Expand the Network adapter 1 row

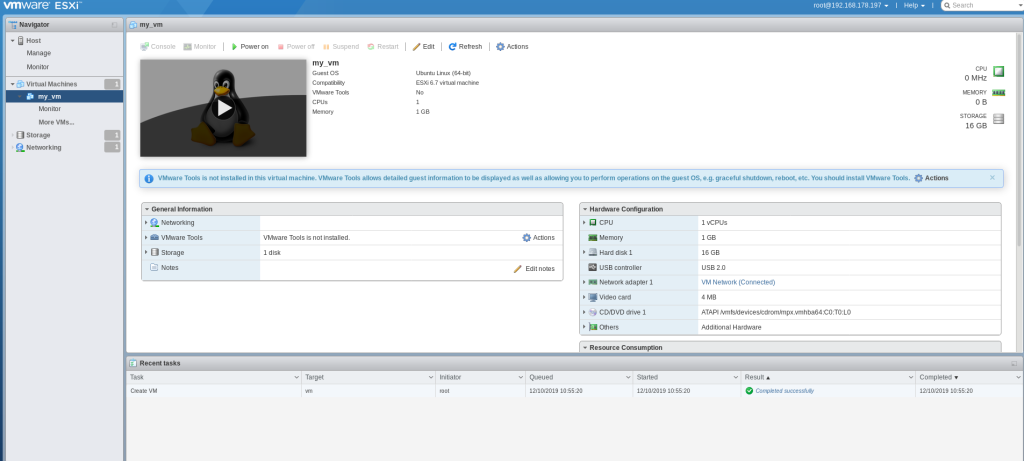tap(584, 283)
